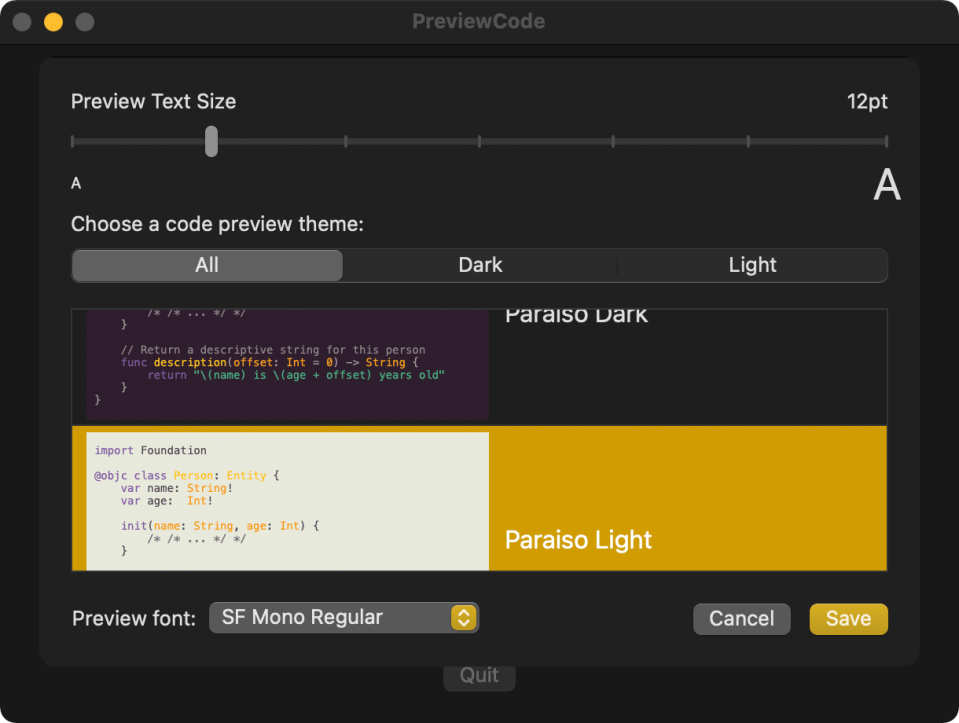Filter themes to Light only
The width and height of the screenshot is (959, 723).
(x=752, y=265)
